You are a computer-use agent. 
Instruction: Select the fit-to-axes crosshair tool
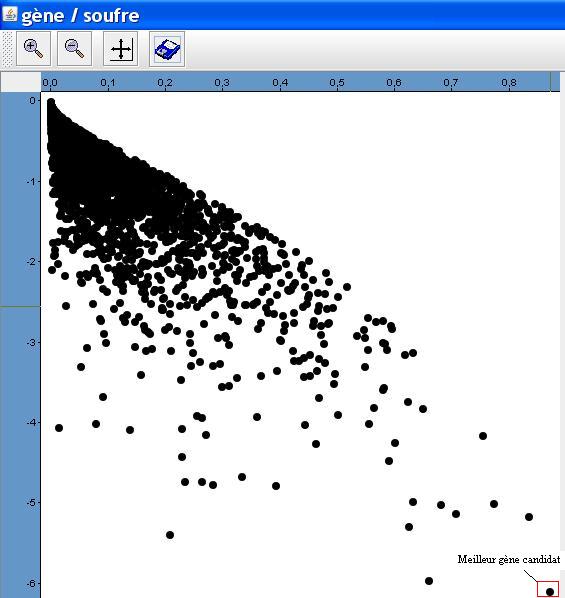(121, 49)
